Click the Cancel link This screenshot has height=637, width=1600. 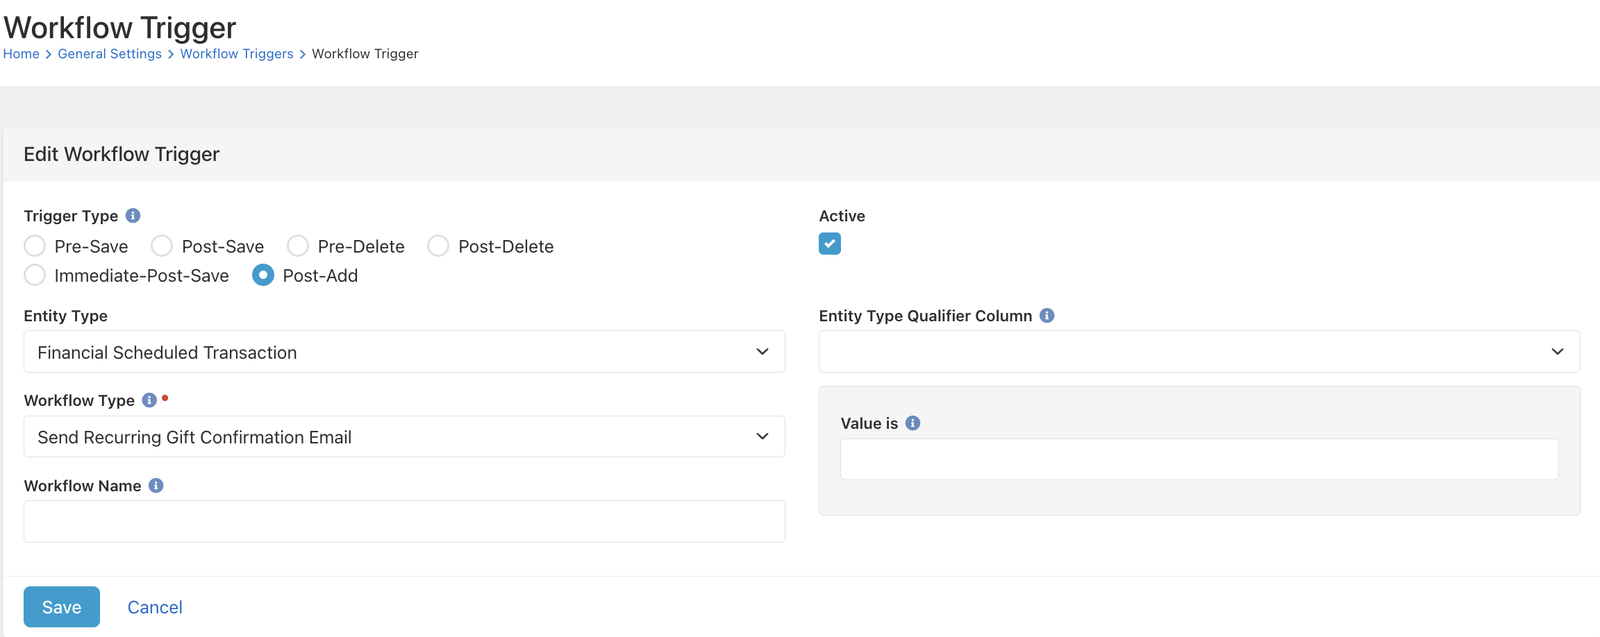tap(155, 607)
